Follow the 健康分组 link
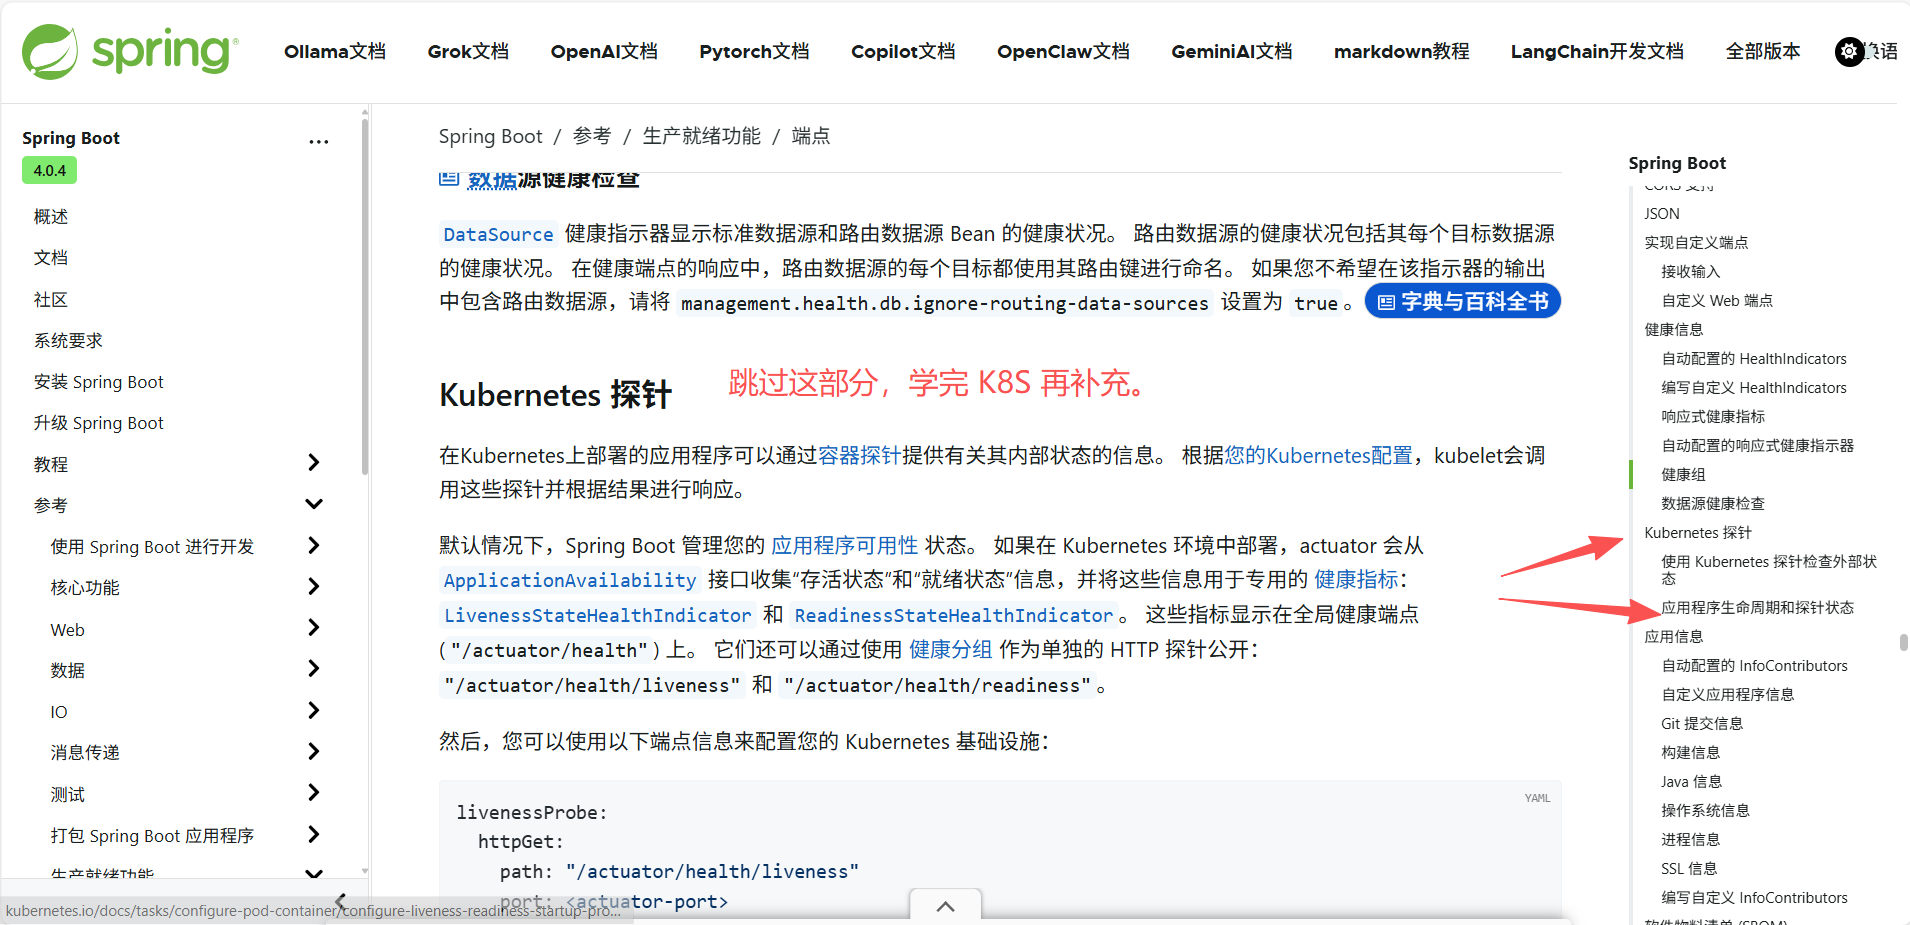The width and height of the screenshot is (1910, 925). coord(950,650)
